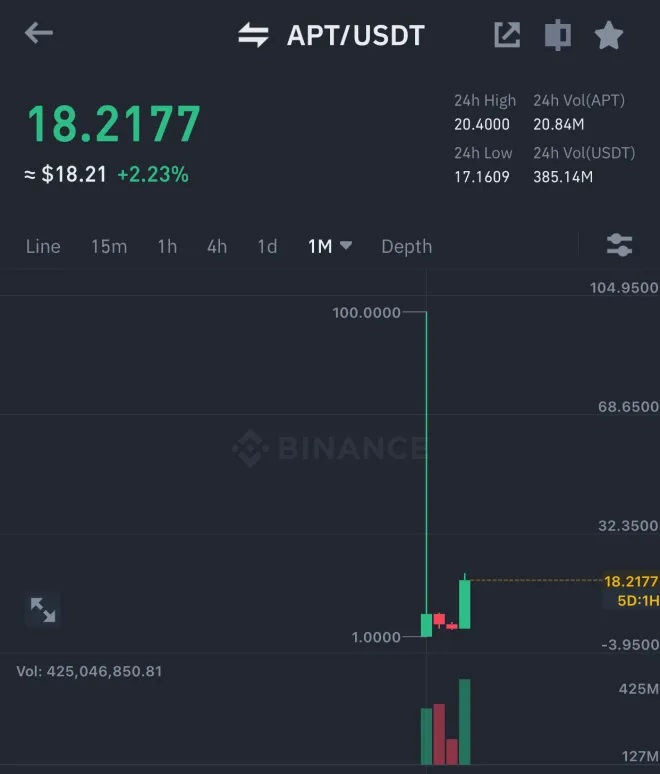Select the 15m interval tab
The image size is (660, 774).
click(x=109, y=246)
